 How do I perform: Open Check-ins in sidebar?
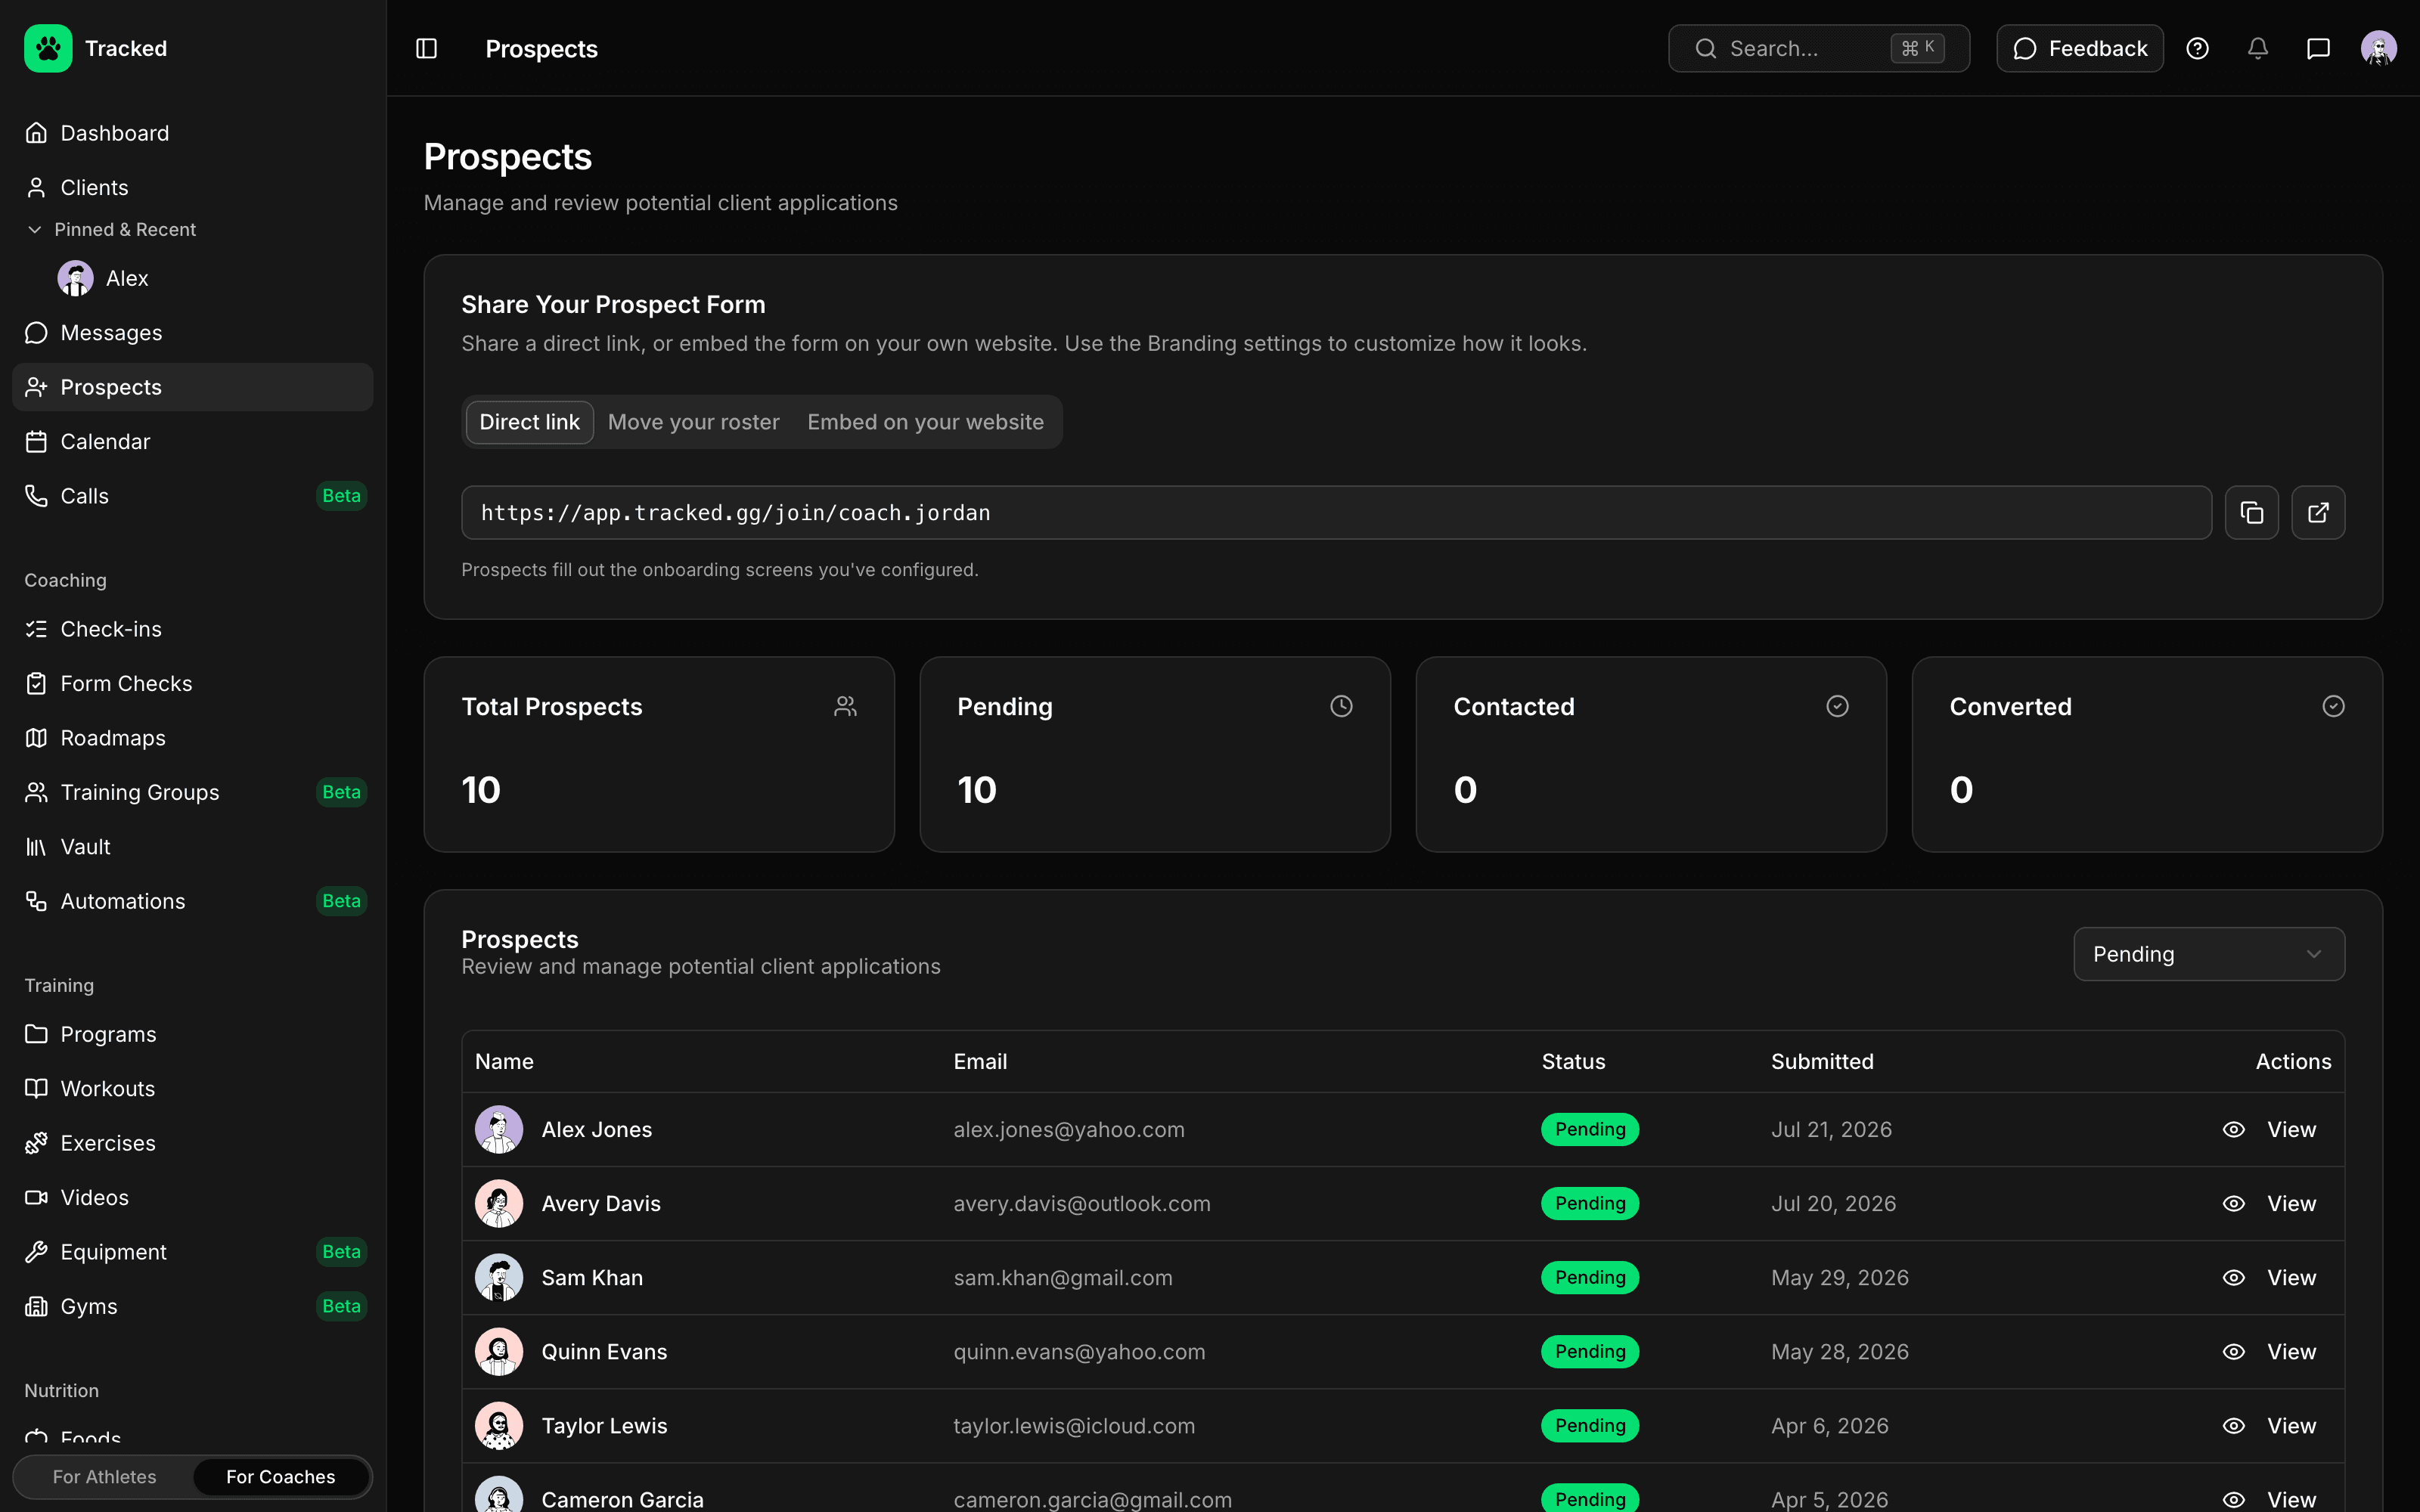click(x=192, y=629)
